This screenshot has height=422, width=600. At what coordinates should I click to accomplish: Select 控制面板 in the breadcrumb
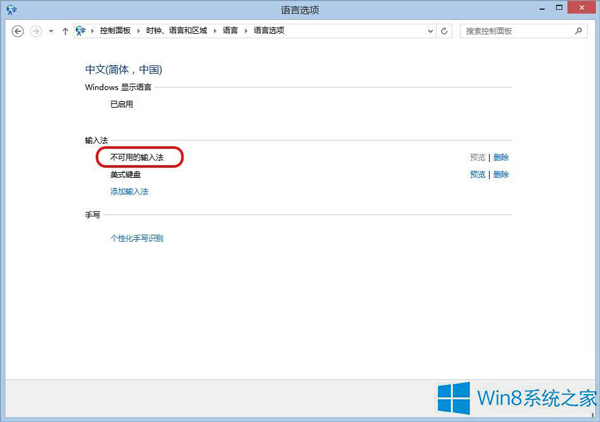click(x=115, y=31)
